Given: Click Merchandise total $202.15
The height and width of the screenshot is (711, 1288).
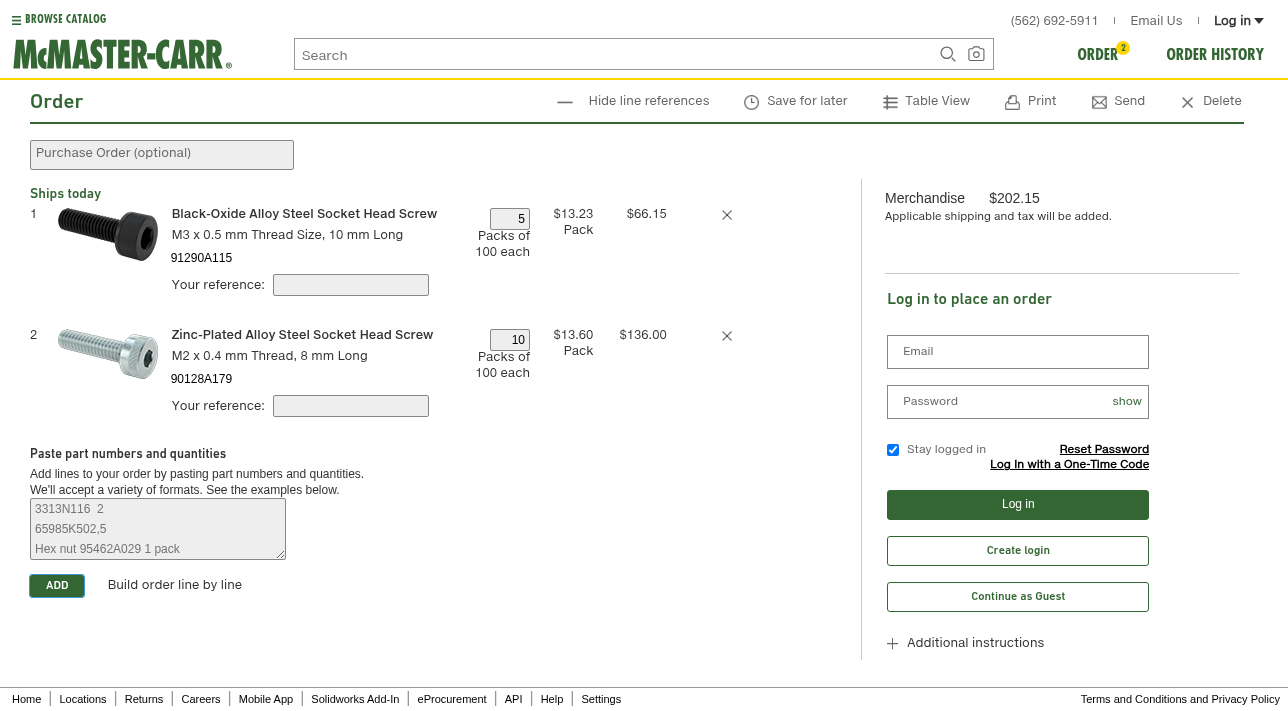Looking at the screenshot, I should click(x=1014, y=198).
